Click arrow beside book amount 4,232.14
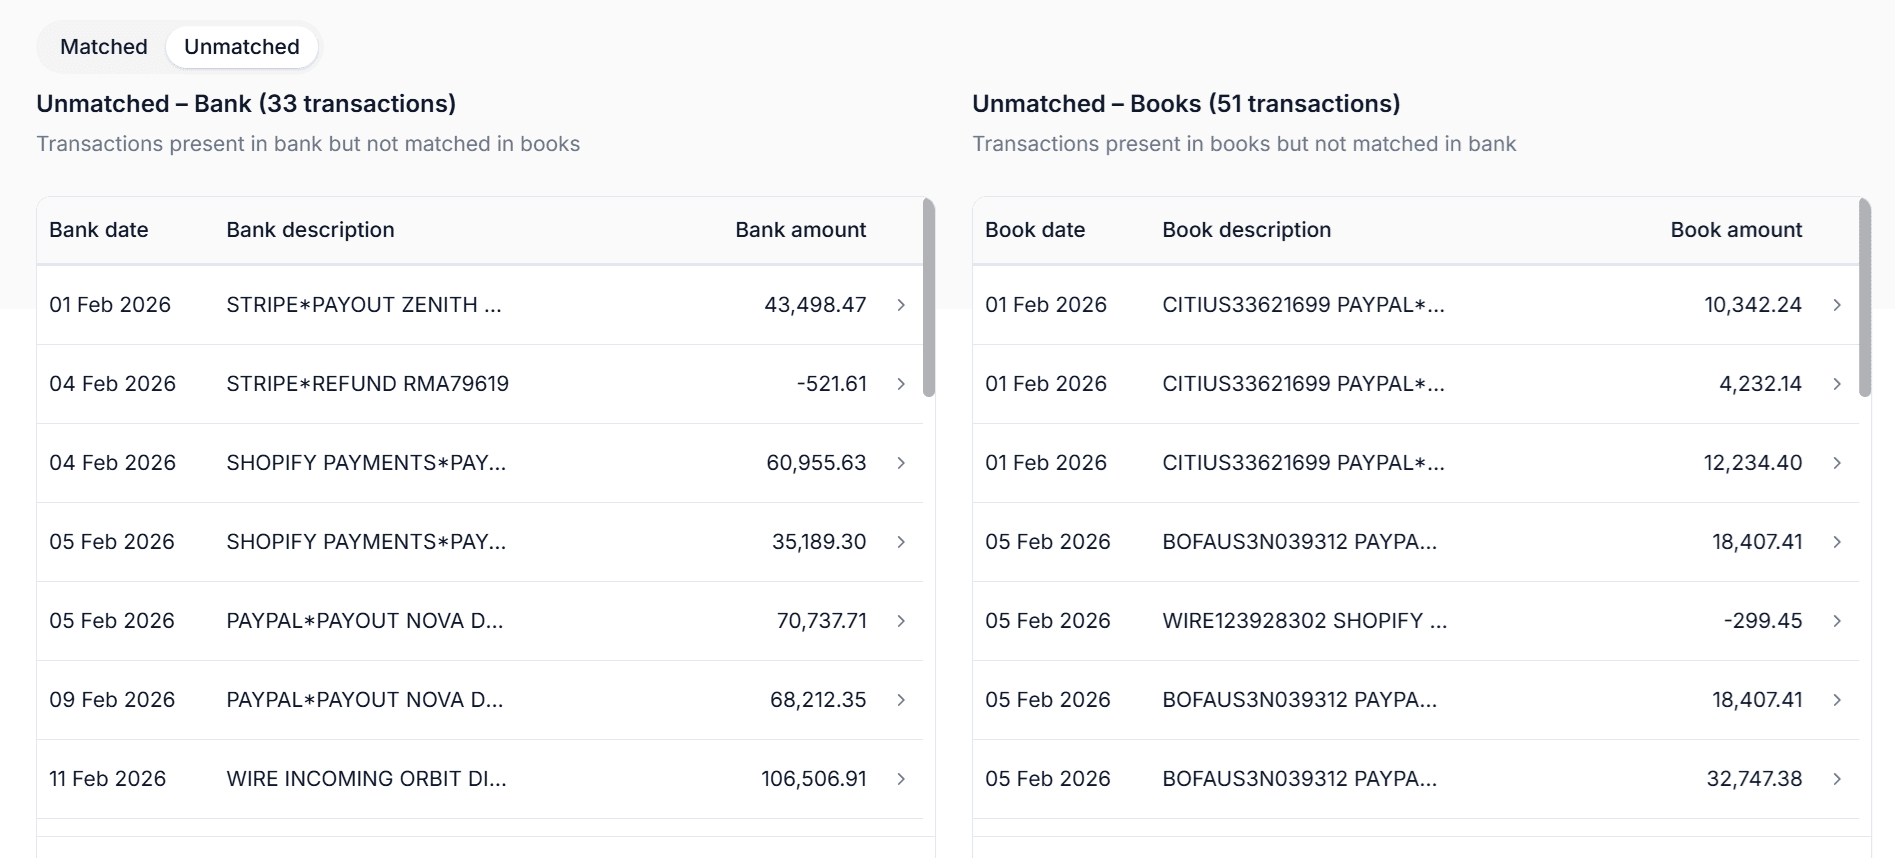The width and height of the screenshot is (1895, 858). click(1837, 384)
